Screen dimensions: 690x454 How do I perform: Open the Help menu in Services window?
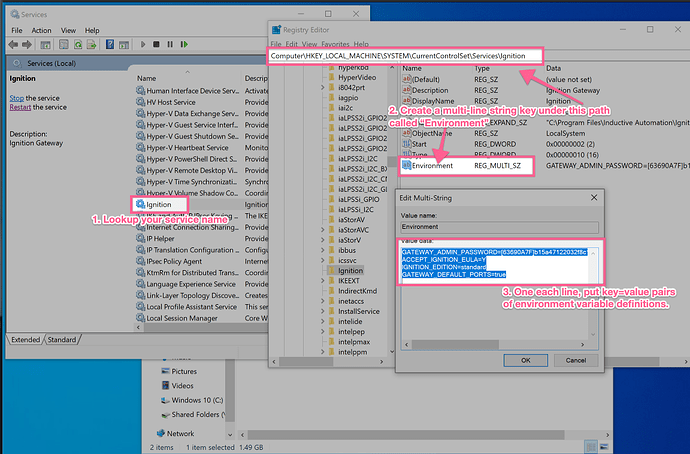pos(92,30)
